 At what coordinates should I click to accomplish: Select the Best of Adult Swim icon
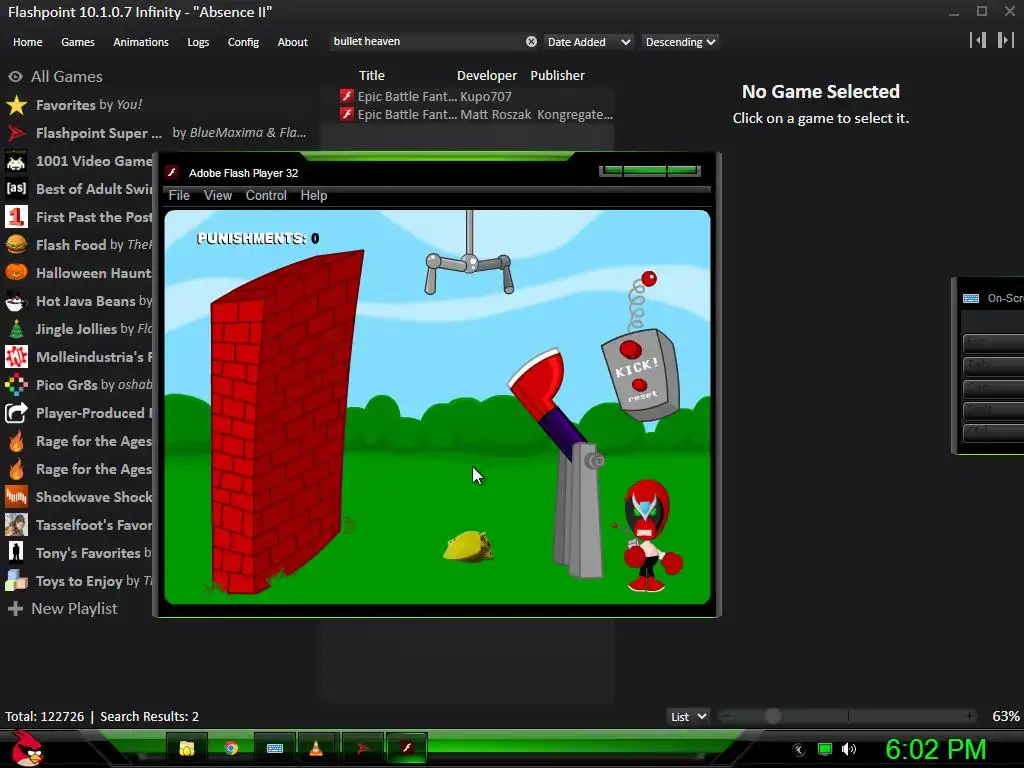pyautogui.click(x=16, y=189)
